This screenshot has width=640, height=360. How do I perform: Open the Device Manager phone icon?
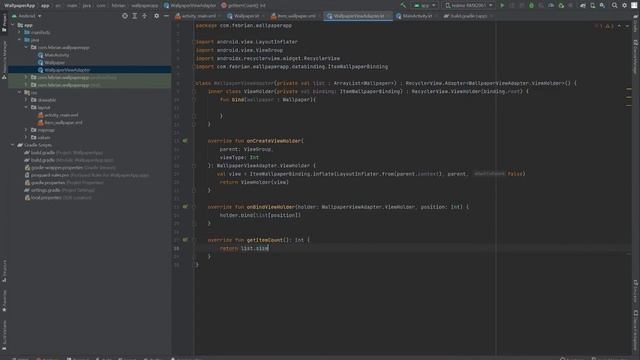pyautogui.click(x=593, y=5)
